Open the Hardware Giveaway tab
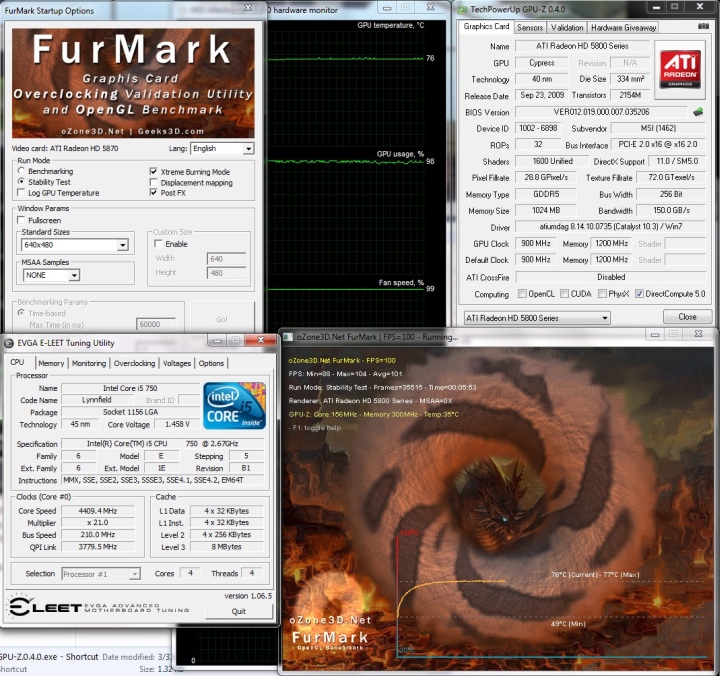The image size is (720, 676). pyautogui.click(x=623, y=28)
